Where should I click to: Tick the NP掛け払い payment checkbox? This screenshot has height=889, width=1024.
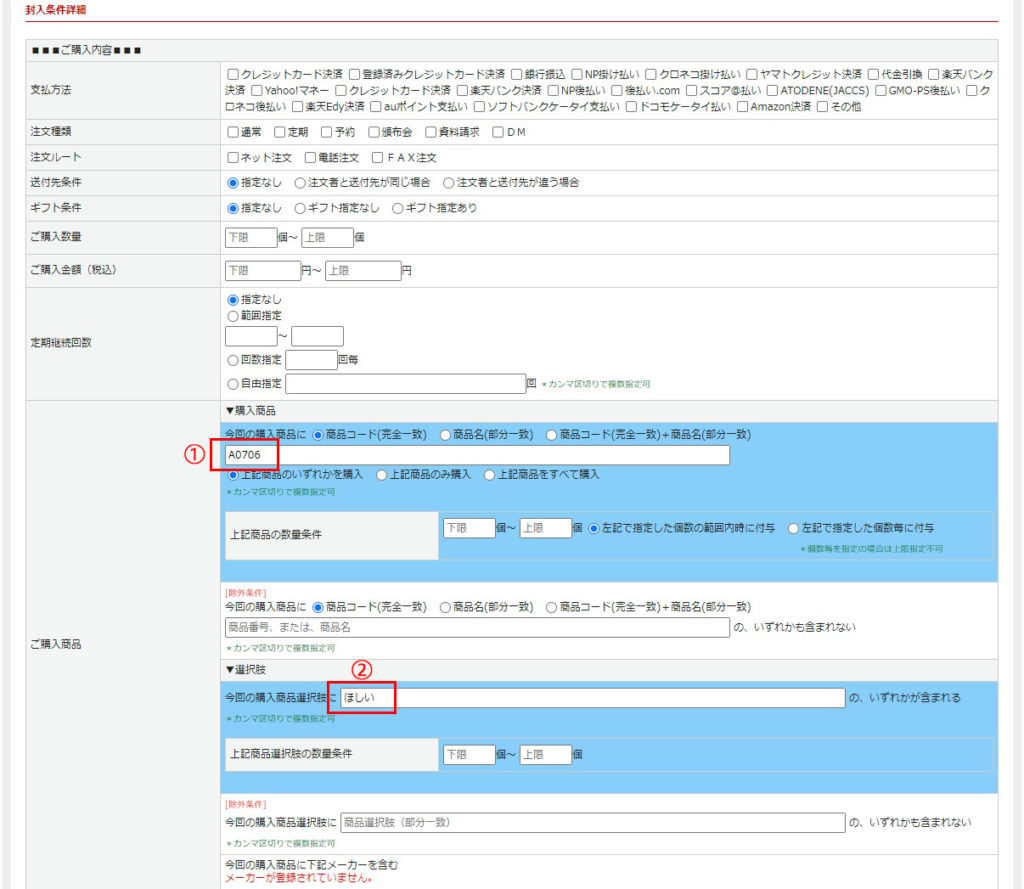(577, 74)
